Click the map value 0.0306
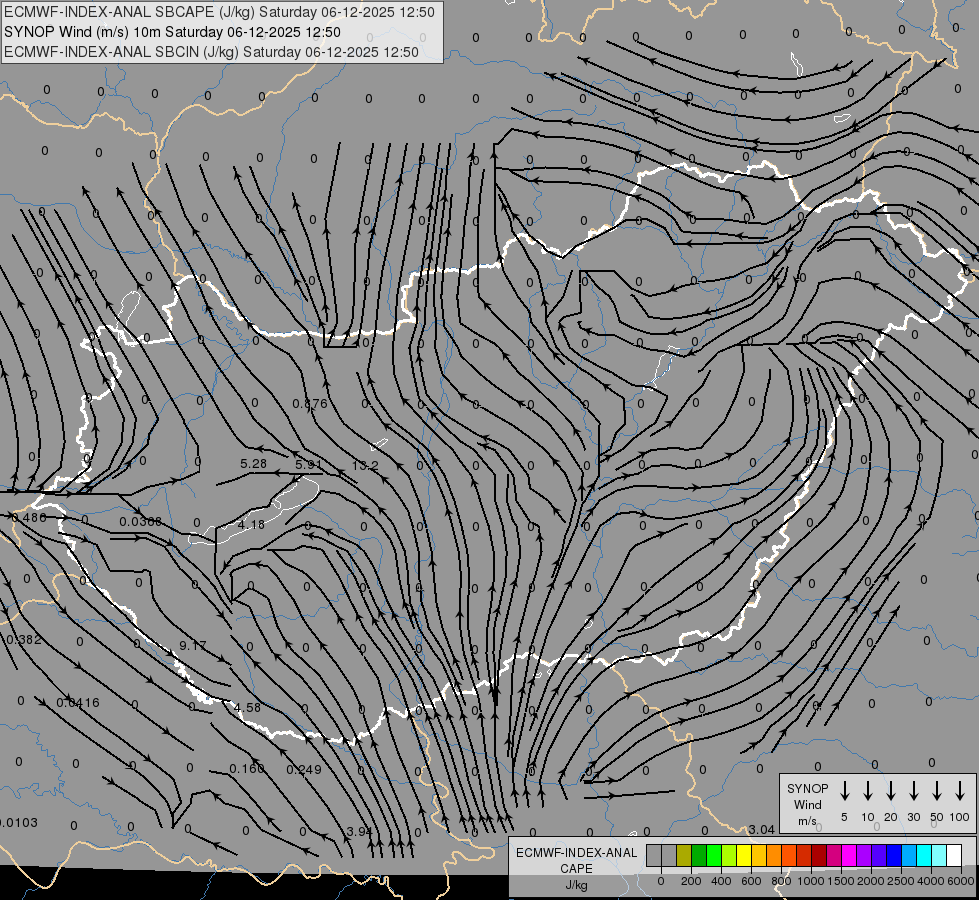 [x=140, y=522]
